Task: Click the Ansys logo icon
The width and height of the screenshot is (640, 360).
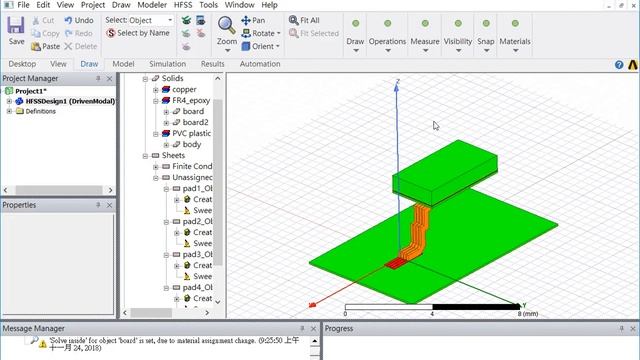Action: (633, 64)
